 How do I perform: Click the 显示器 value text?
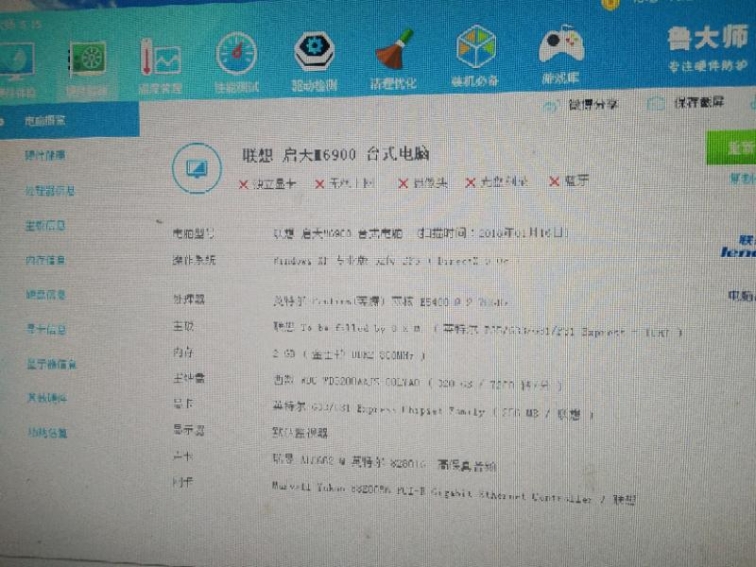300,432
